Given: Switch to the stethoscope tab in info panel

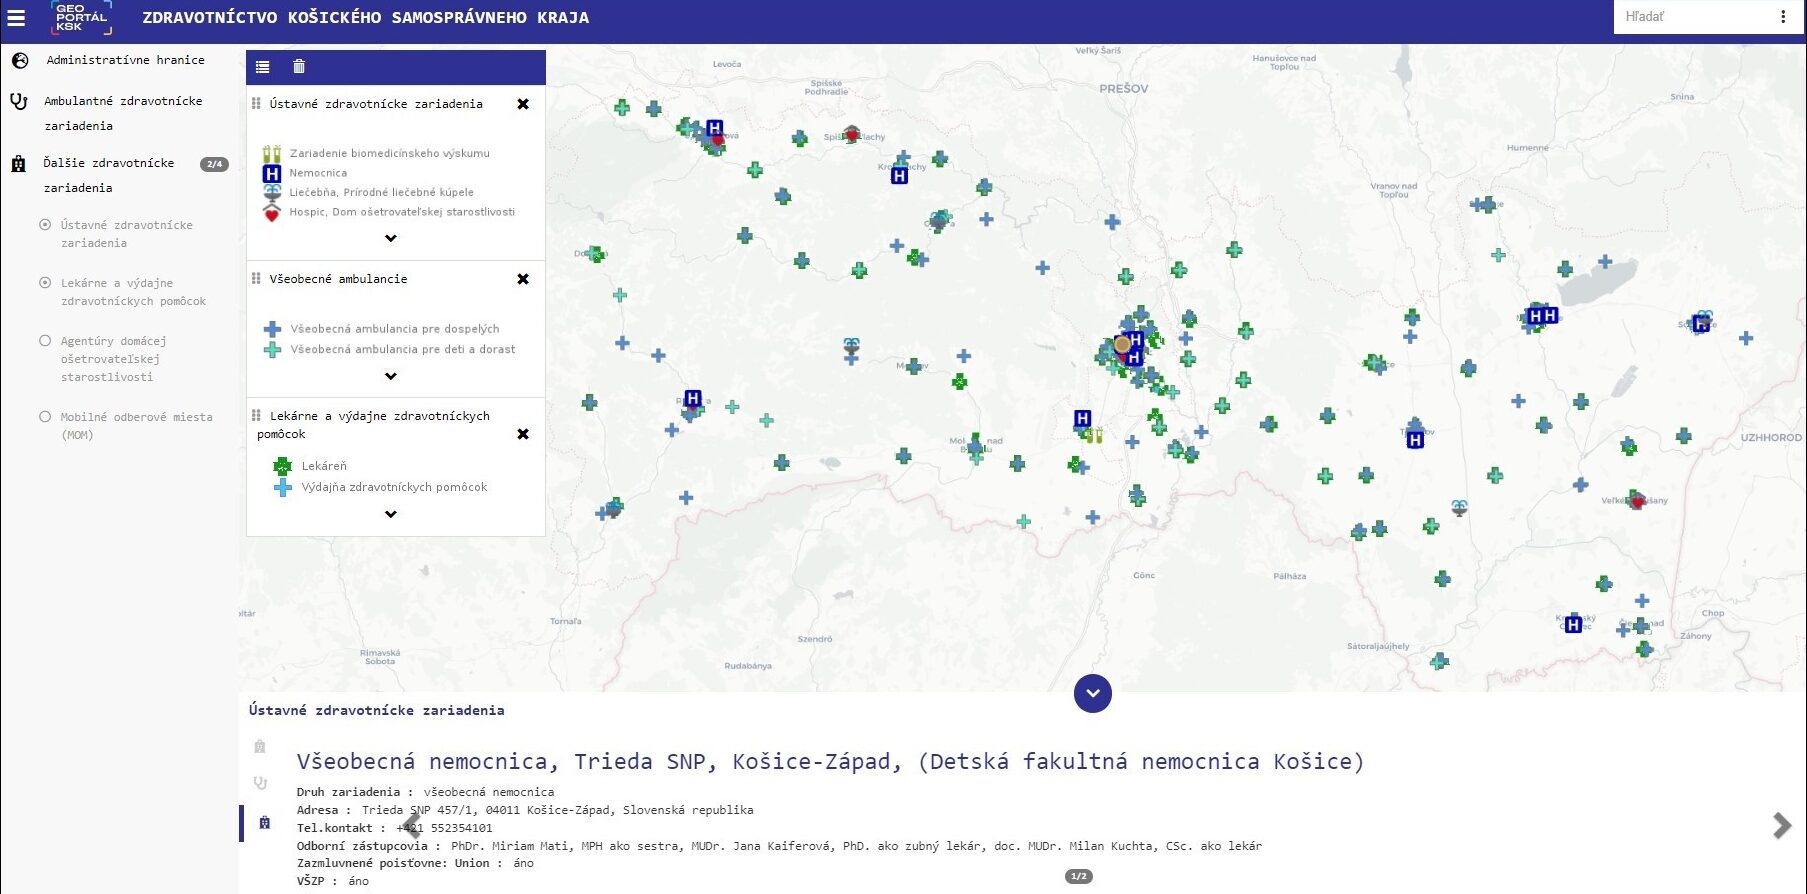Looking at the screenshot, I should [260, 783].
